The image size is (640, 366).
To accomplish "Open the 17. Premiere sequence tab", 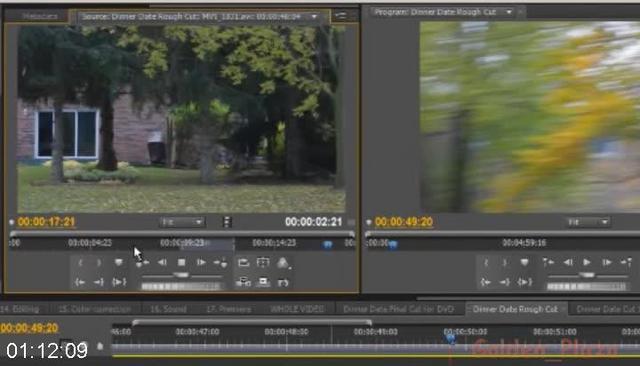I will [x=229, y=309].
